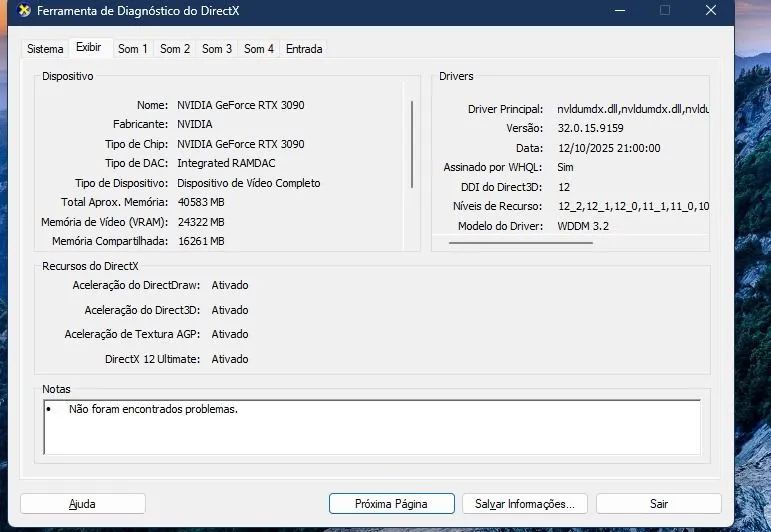Go to the Som 2 tab
The image size is (771, 532).
[x=175, y=49]
